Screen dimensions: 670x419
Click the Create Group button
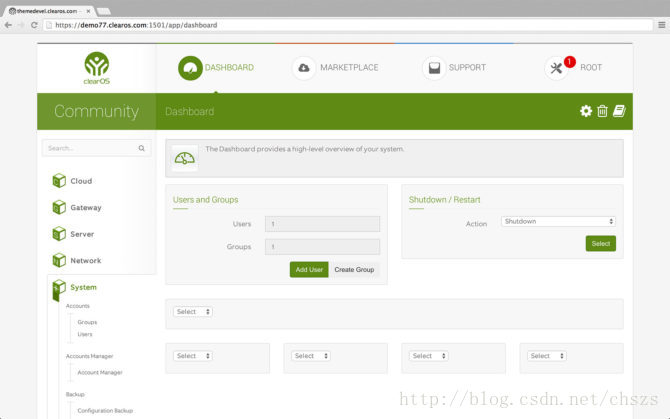coord(354,270)
